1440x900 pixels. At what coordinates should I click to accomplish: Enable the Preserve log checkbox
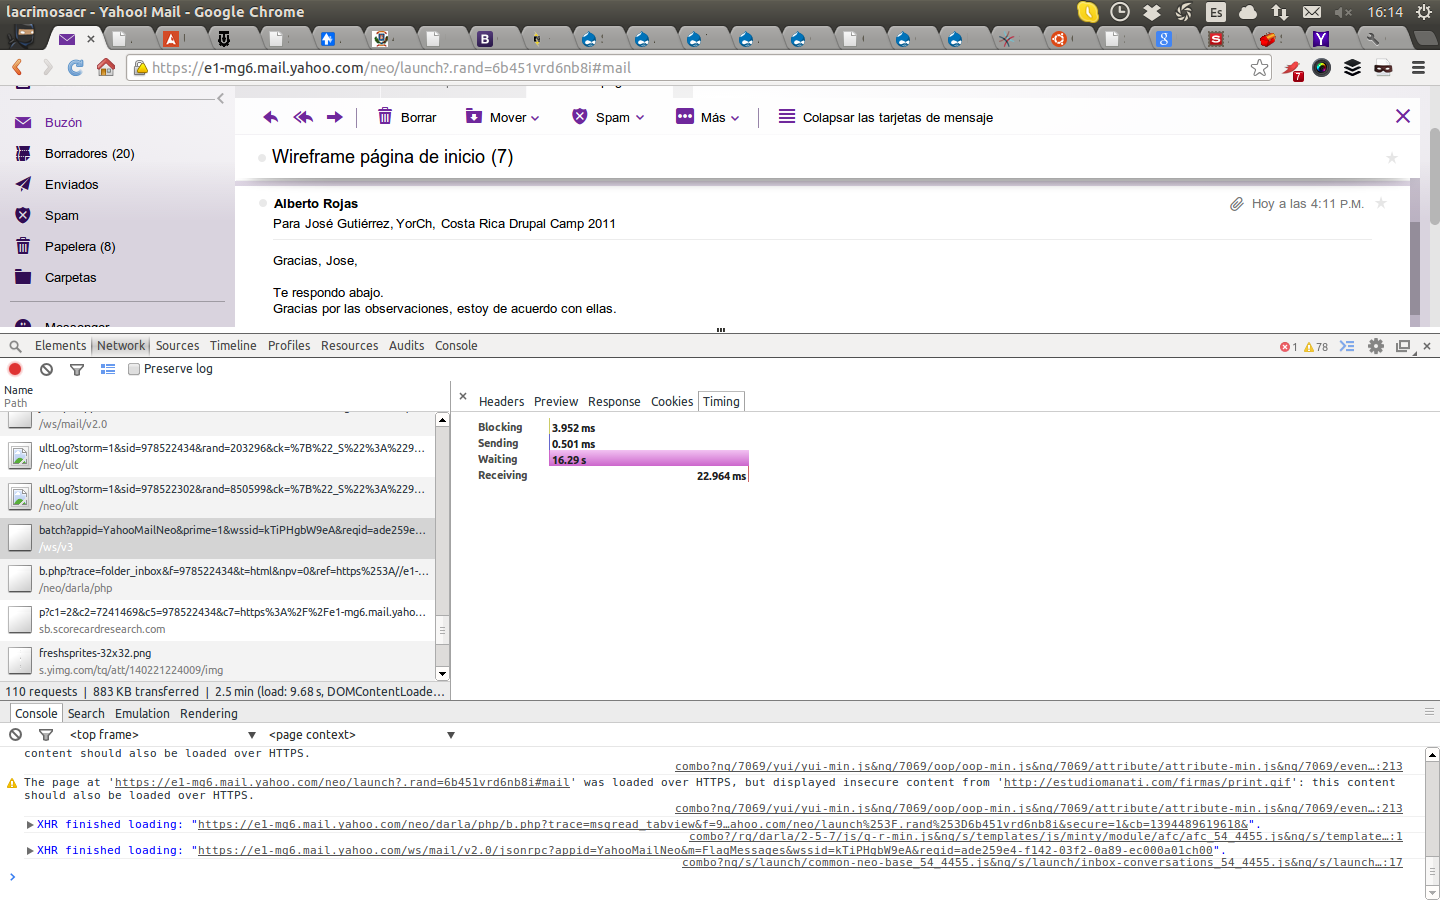click(x=134, y=369)
